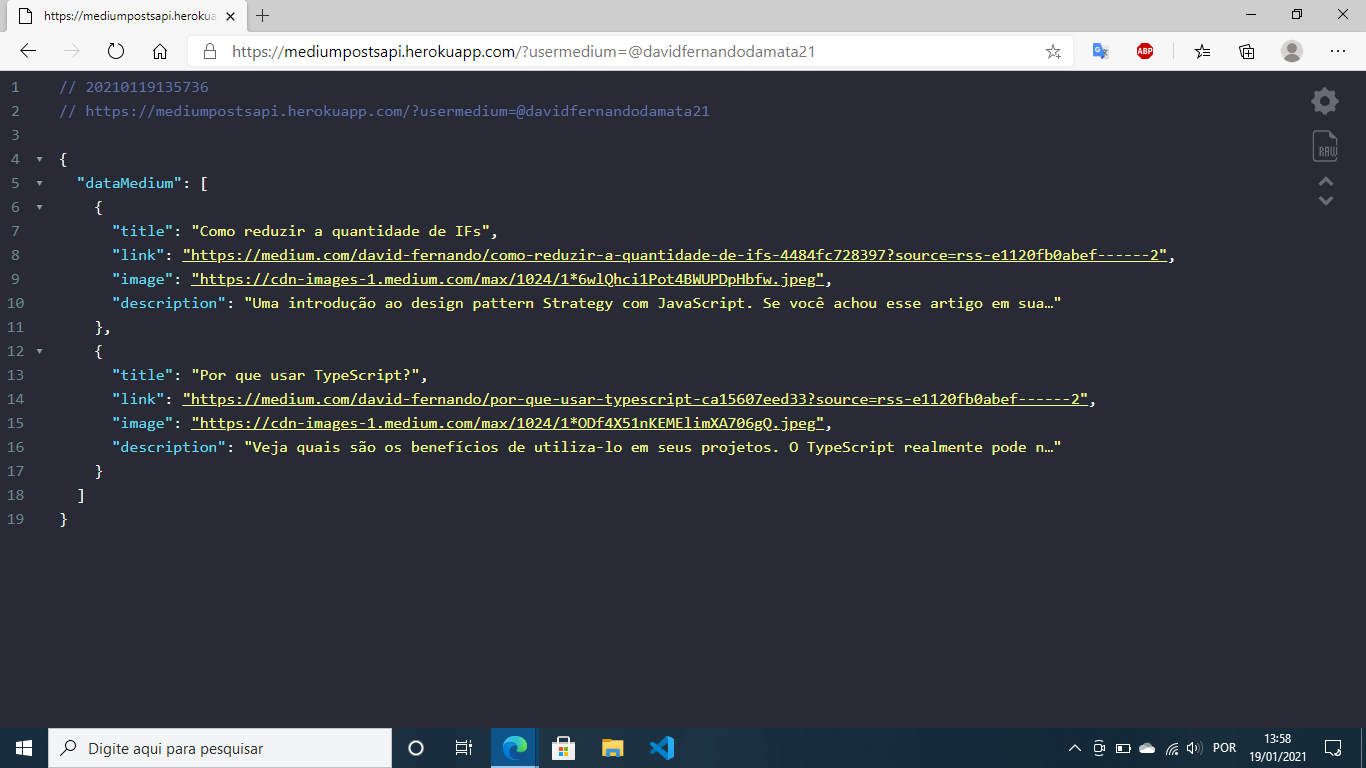Open Windows Start menu

coord(24,748)
